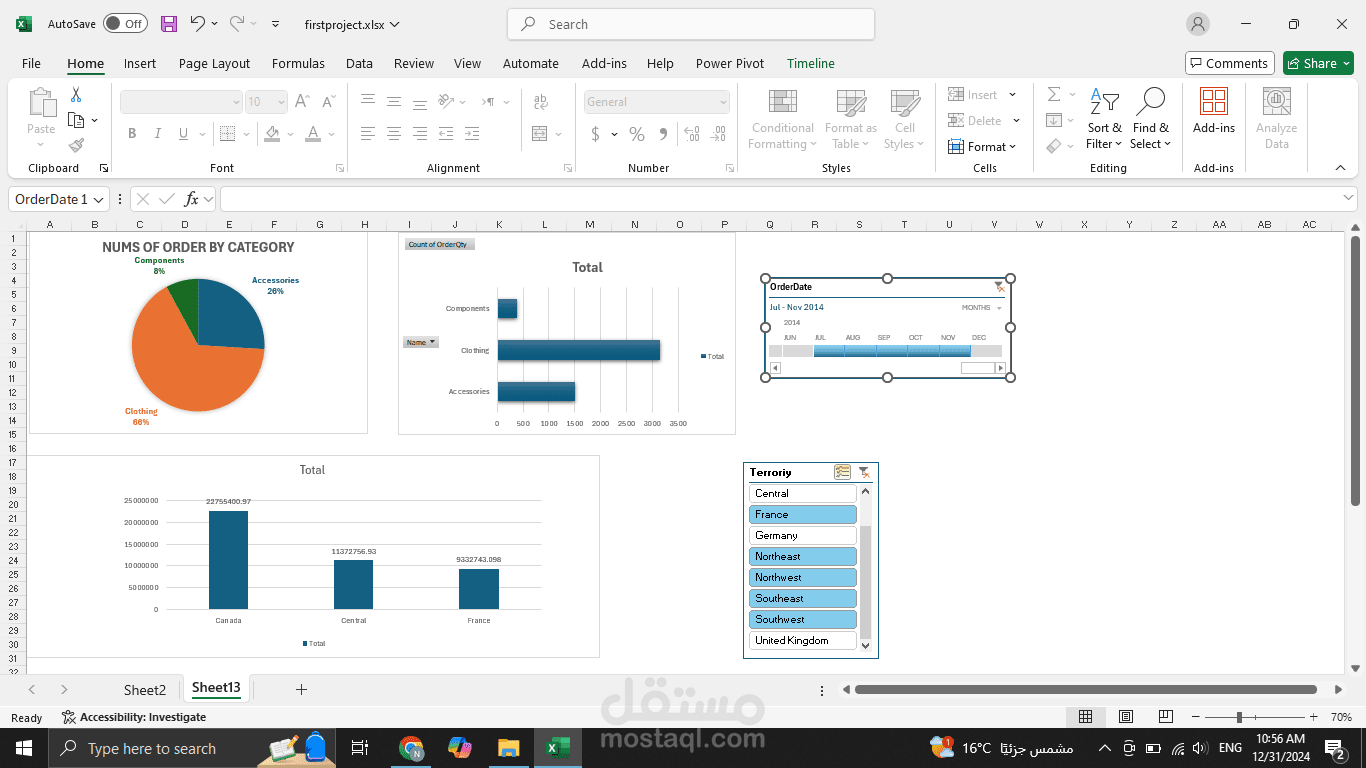Screen dimensions: 1366x768
Task: Switch to the Sheet2 worksheet tab
Action: pyautogui.click(x=145, y=689)
